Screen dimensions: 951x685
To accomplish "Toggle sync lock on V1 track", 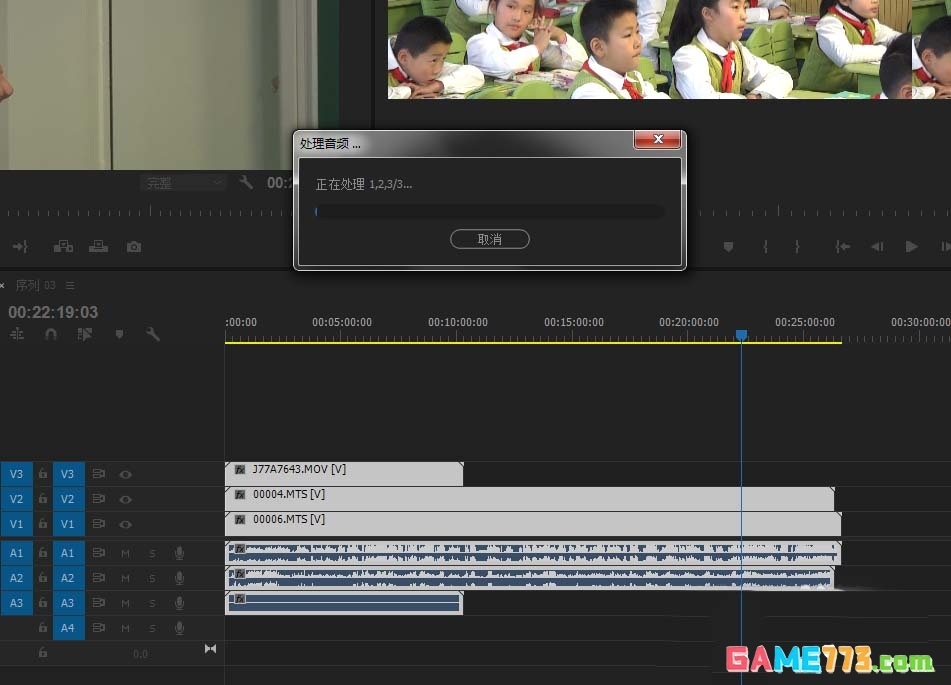I will tap(99, 523).
